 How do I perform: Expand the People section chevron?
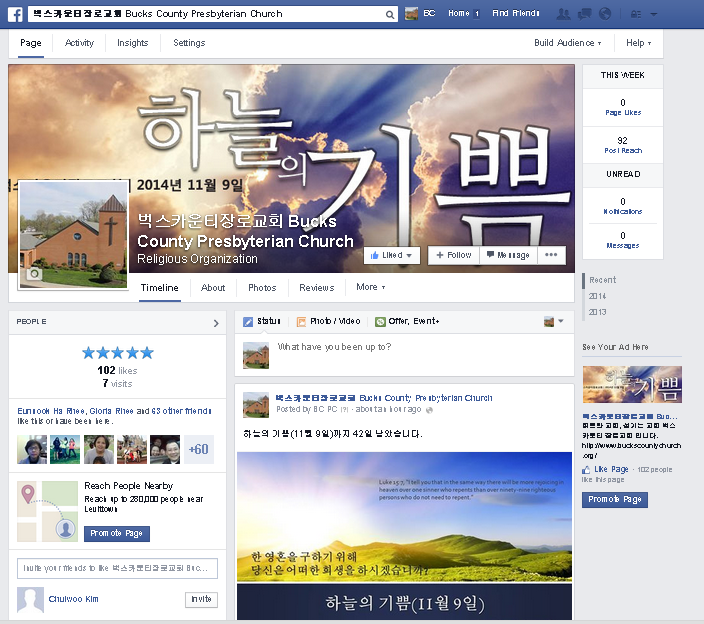click(216, 323)
